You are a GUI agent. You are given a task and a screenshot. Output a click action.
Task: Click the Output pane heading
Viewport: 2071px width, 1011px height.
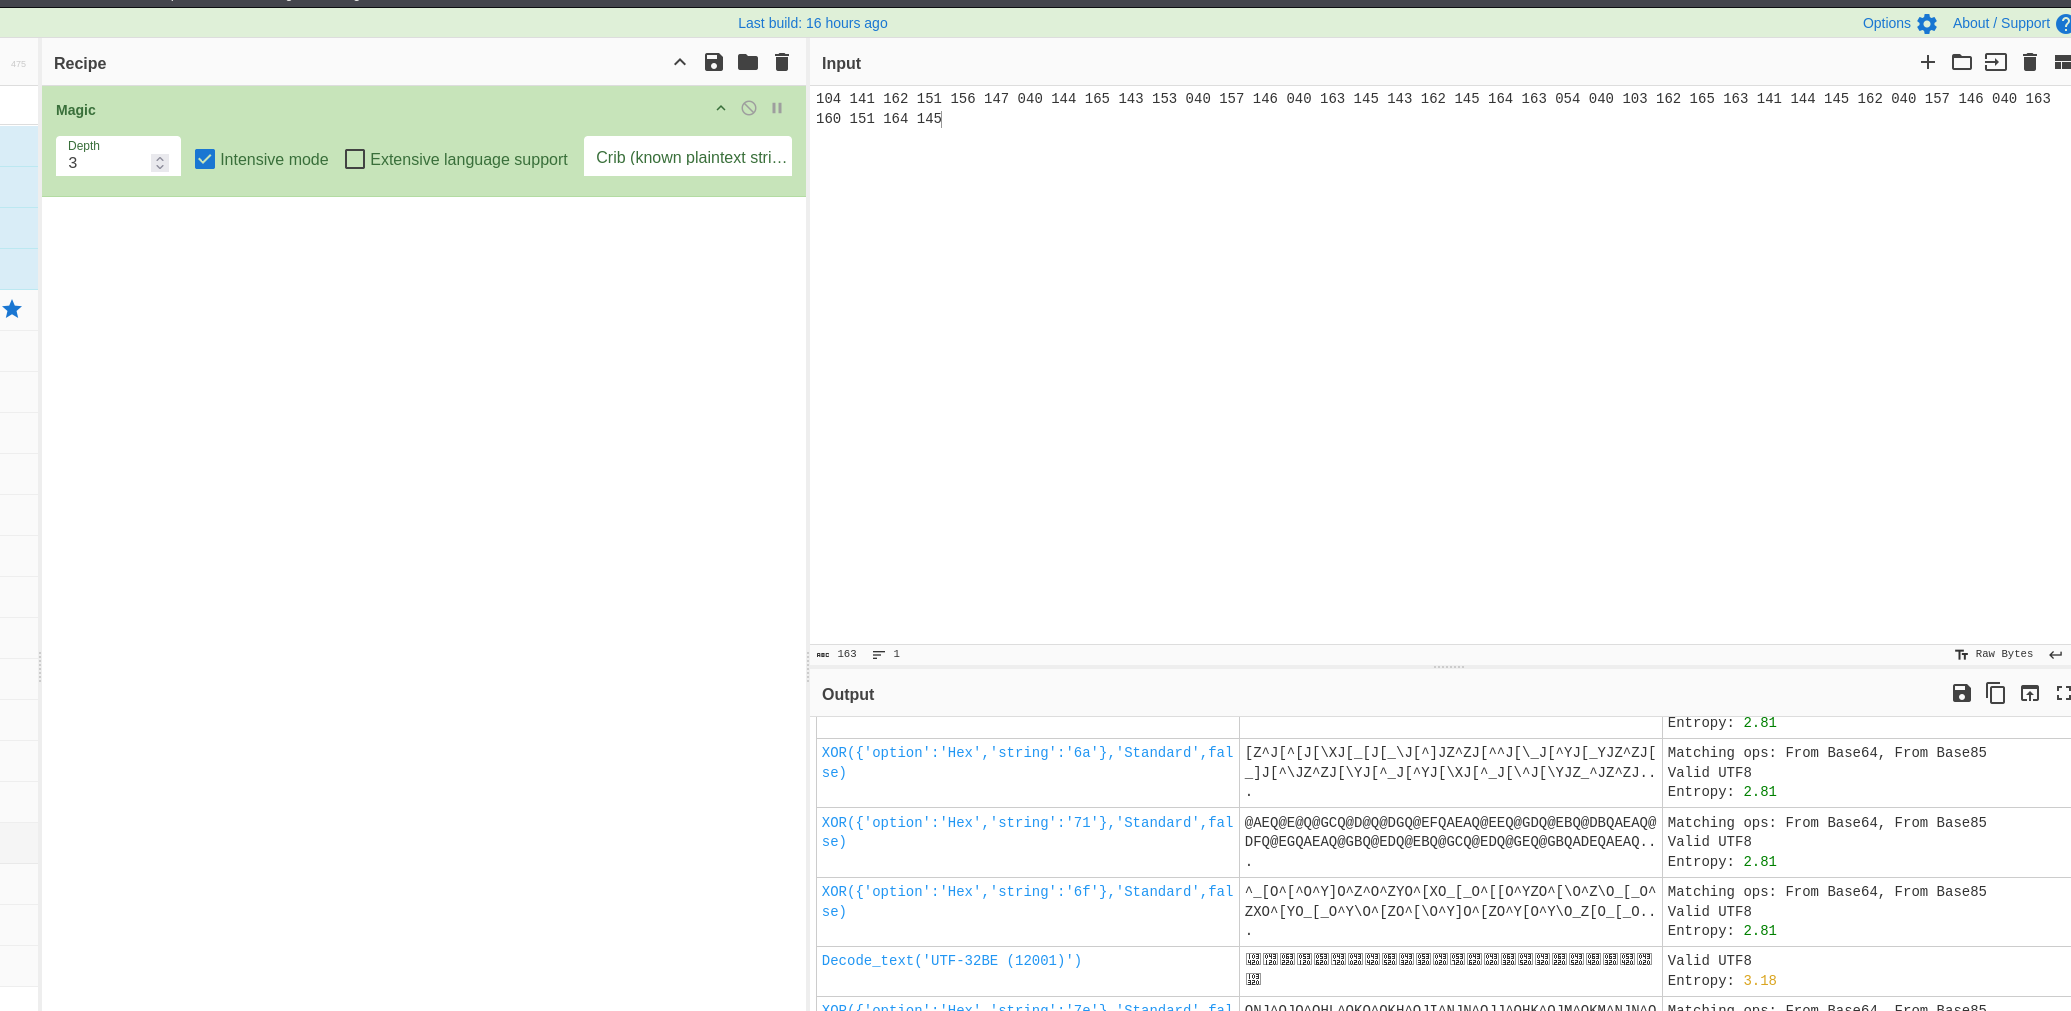[848, 694]
